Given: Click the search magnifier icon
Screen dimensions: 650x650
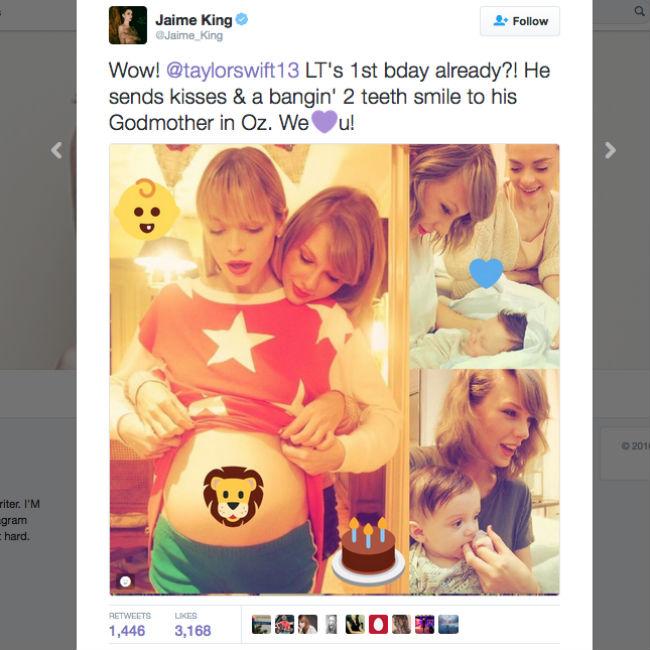Looking at the screenshot, I should click(x=640, y=11).
